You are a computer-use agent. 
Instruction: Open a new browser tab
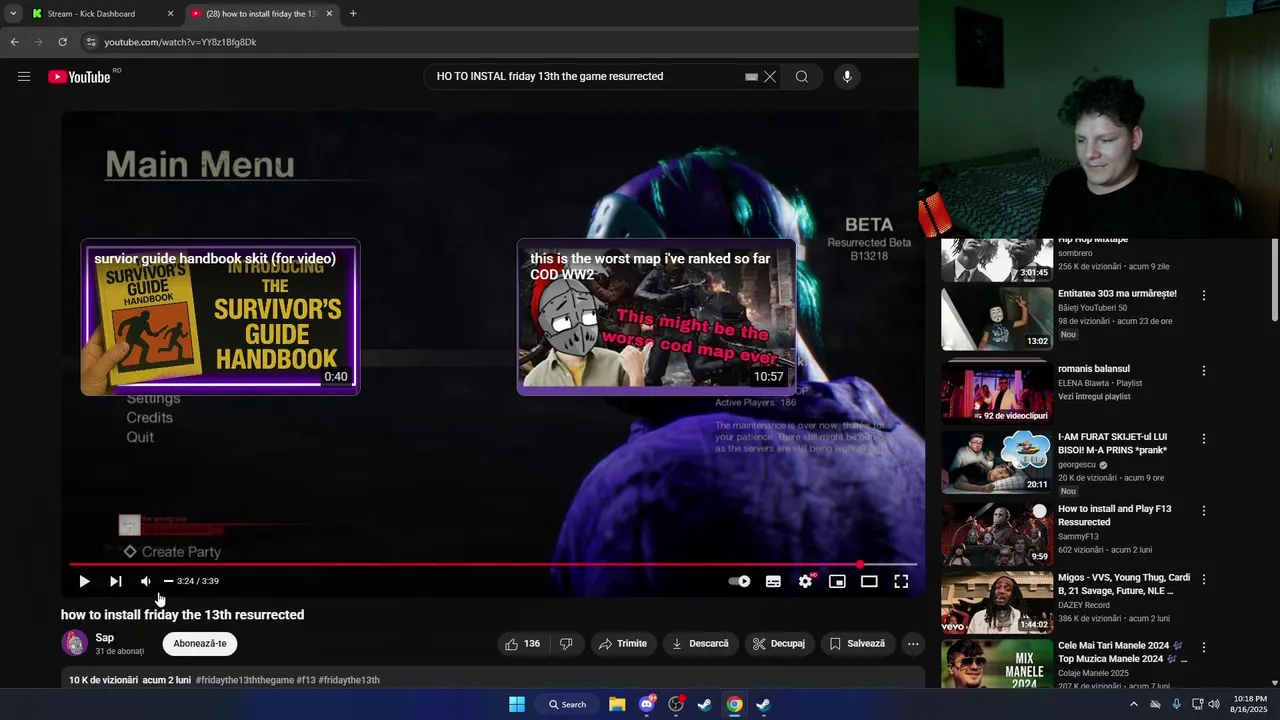coord(353,14)
